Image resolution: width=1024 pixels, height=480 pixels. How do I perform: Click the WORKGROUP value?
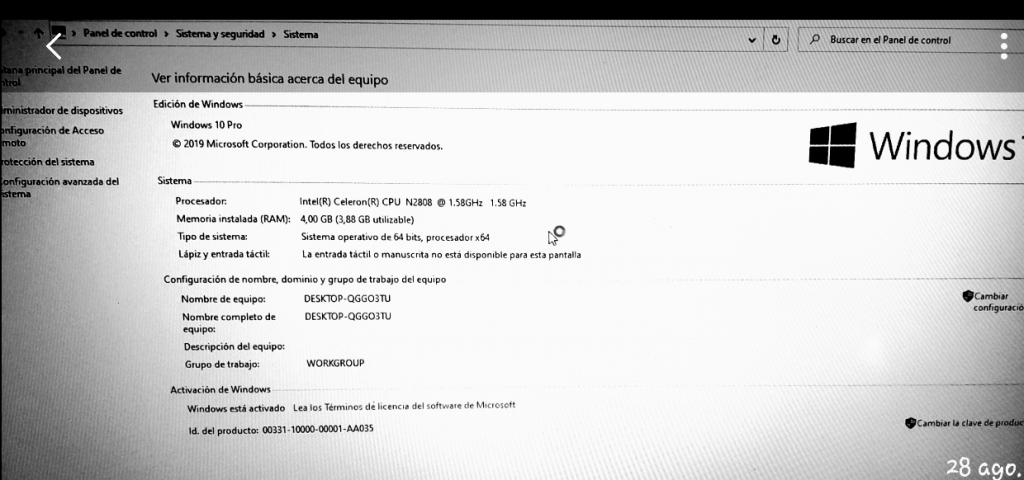tap(335, 363)
